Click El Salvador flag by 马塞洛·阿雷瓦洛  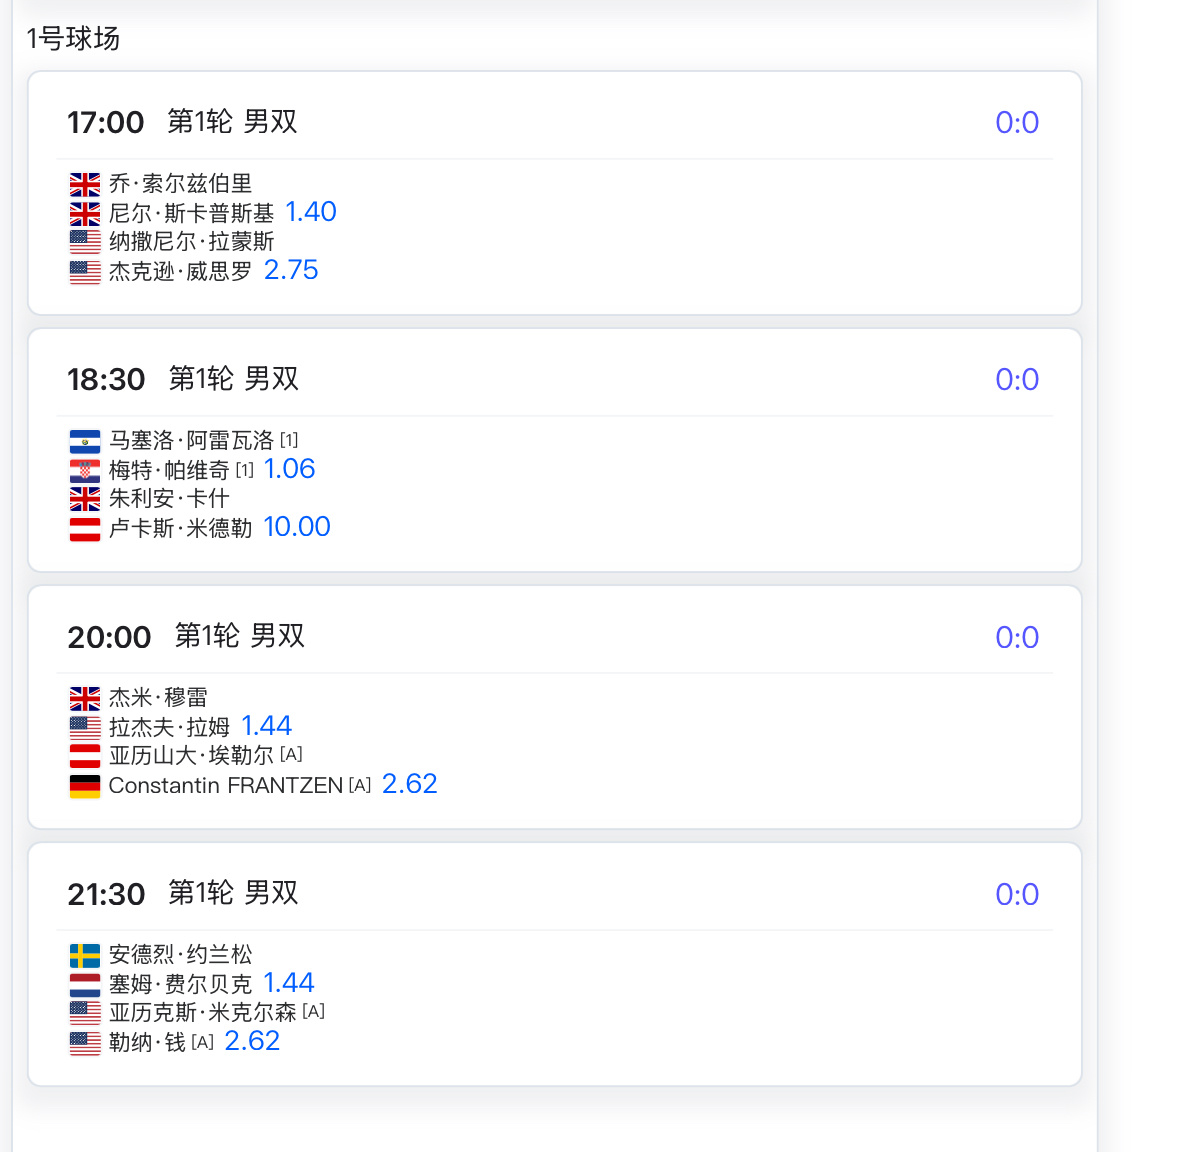pyautogui.click(x=85, y=441)
